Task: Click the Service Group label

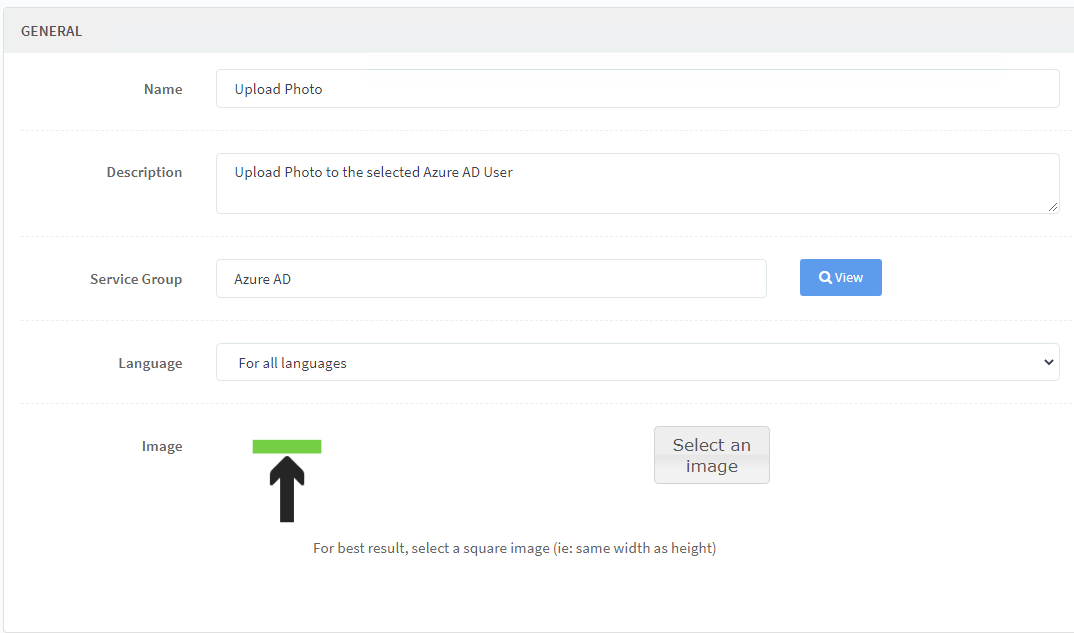Action: [x=136, y=279]
